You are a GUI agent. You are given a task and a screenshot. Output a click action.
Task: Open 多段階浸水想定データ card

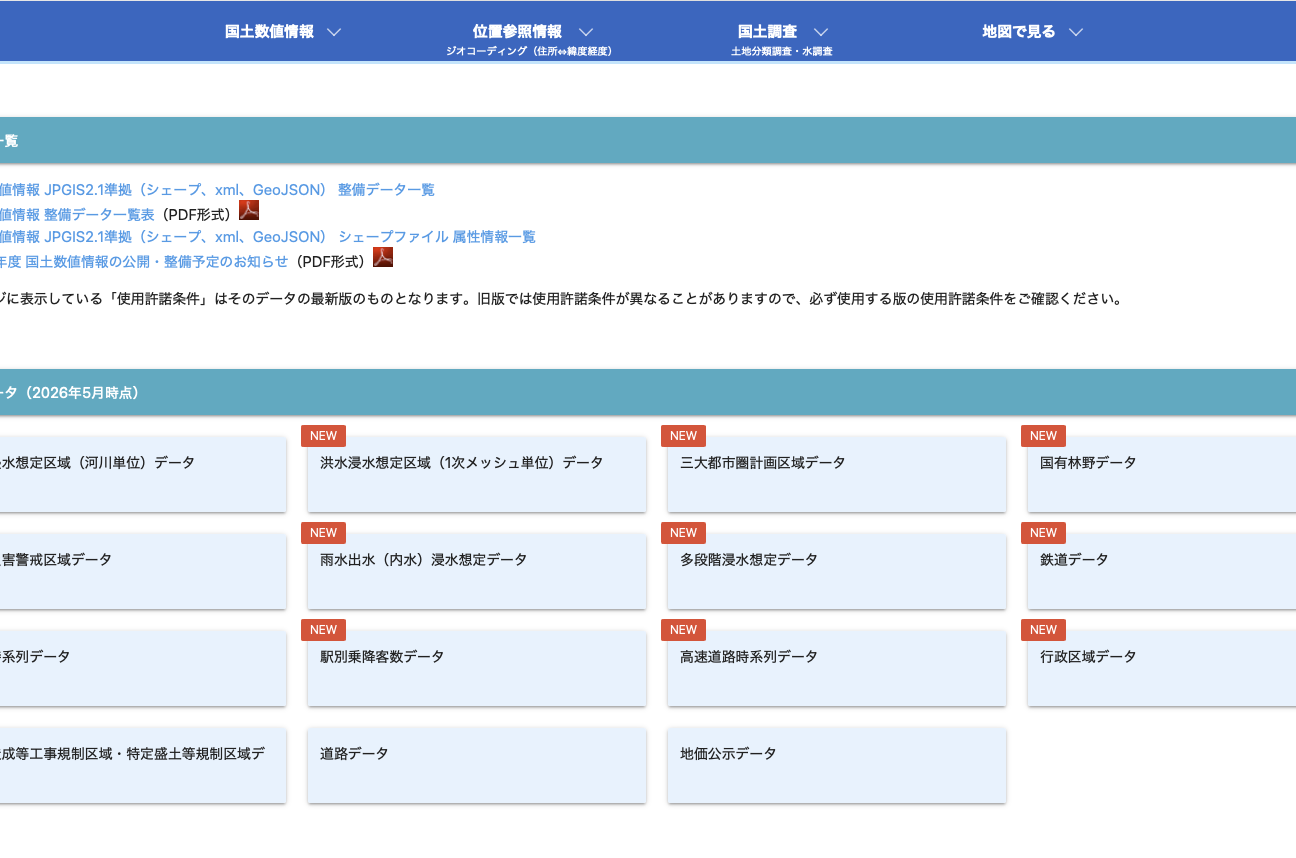click(836, 571)
